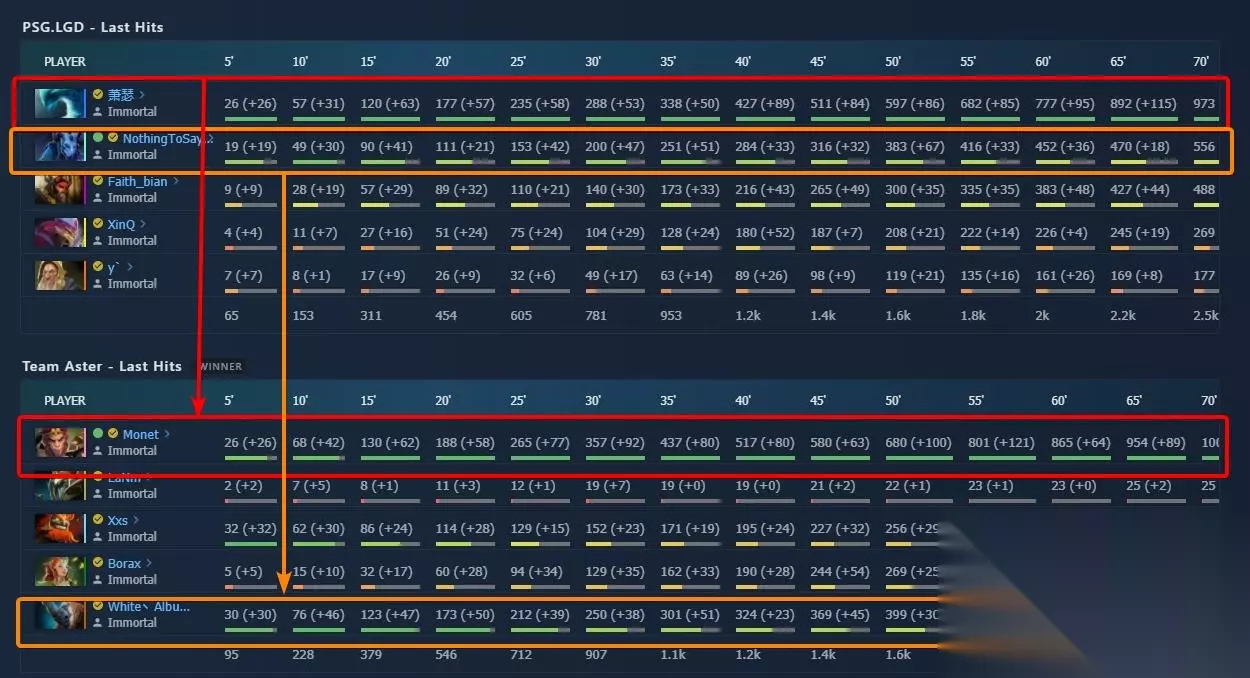
Task: Click verified badge next to y`
Action: (x=98, y=267)
